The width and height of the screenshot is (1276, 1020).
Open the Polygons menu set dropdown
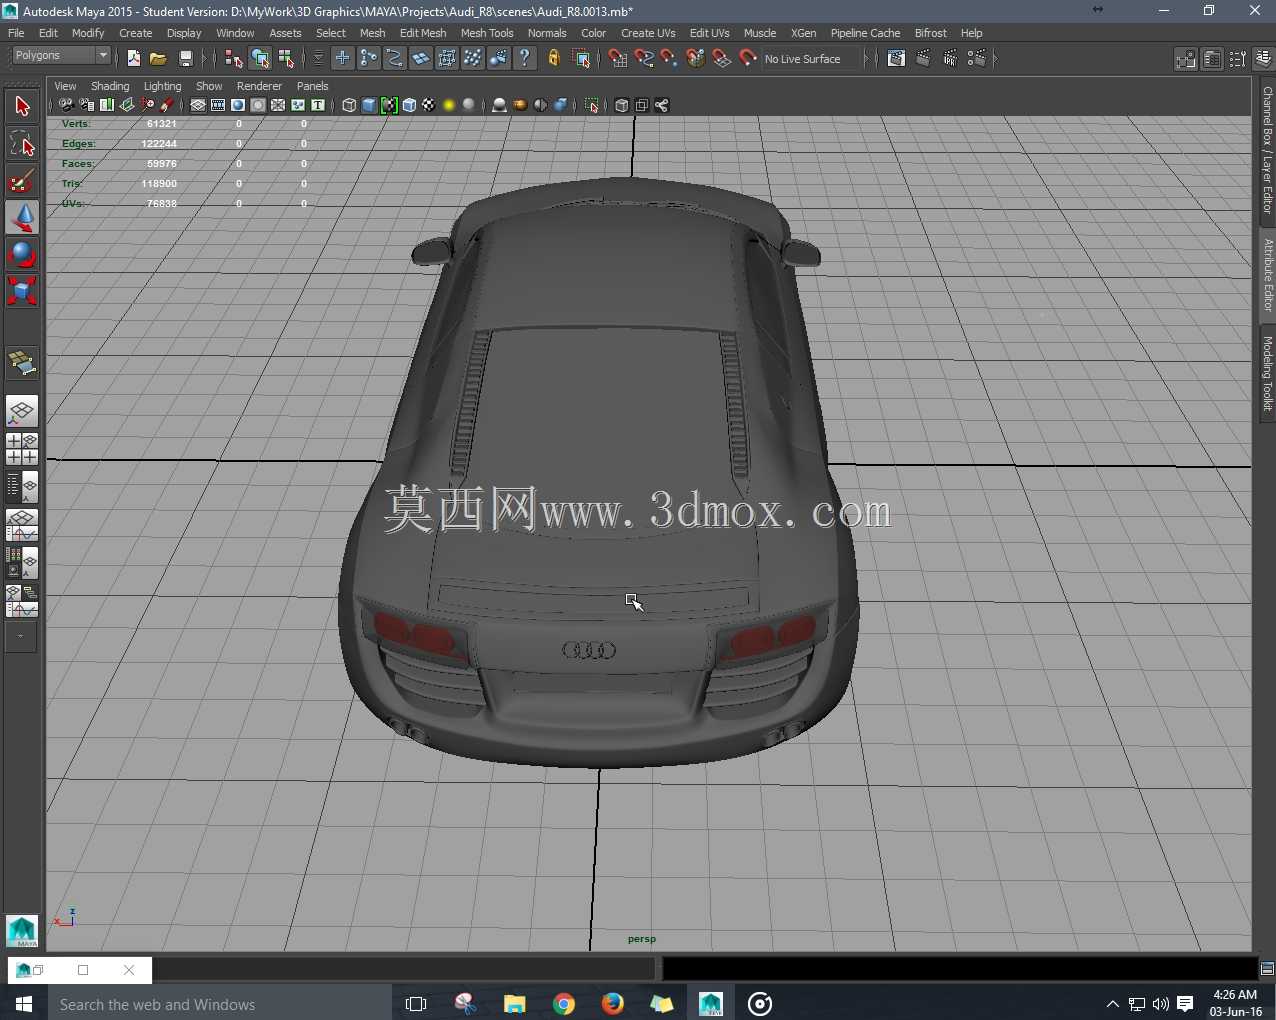60,56
